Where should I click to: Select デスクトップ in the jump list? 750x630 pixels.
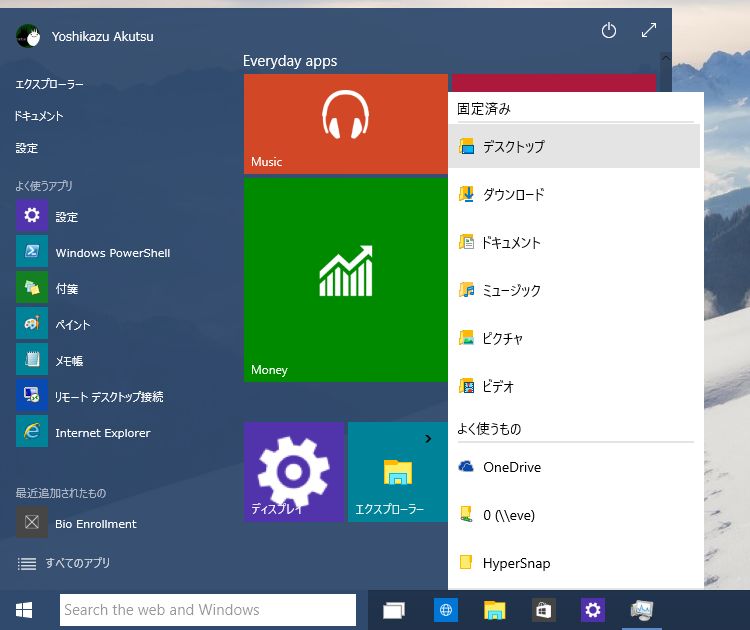pyautogui.click(x=574, y=146)
